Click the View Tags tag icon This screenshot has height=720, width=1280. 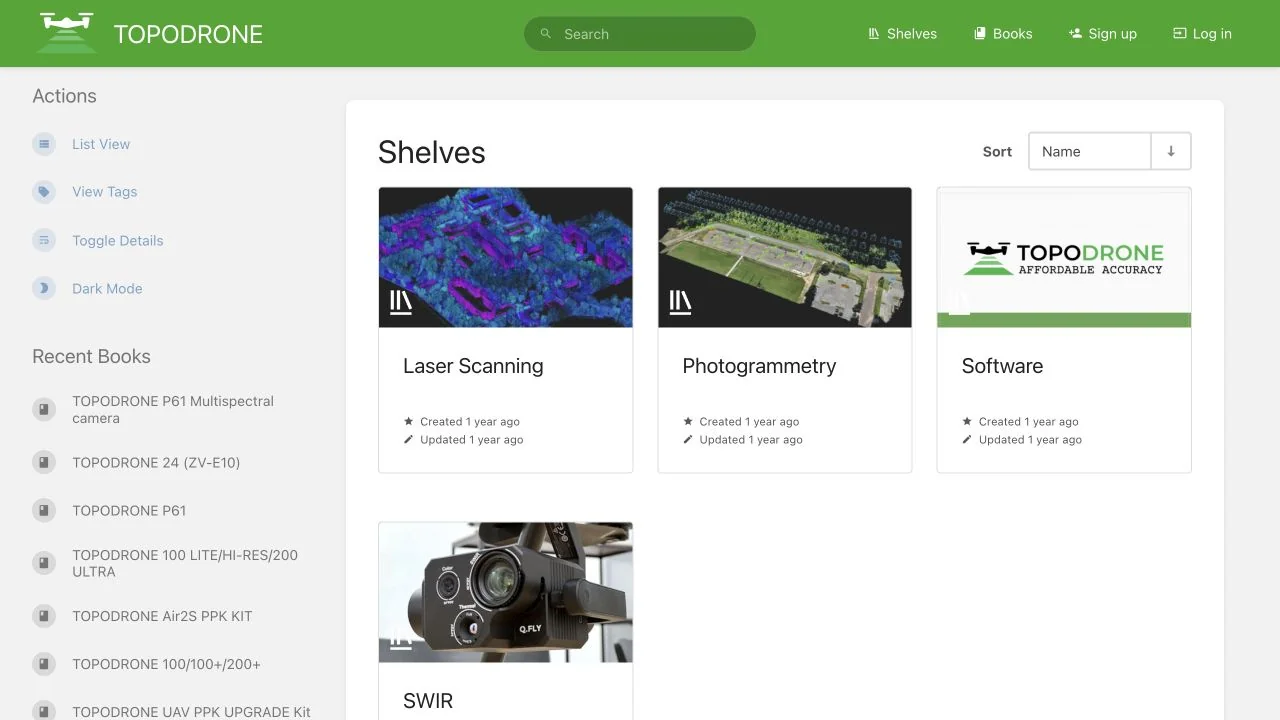tap(44, 192)
